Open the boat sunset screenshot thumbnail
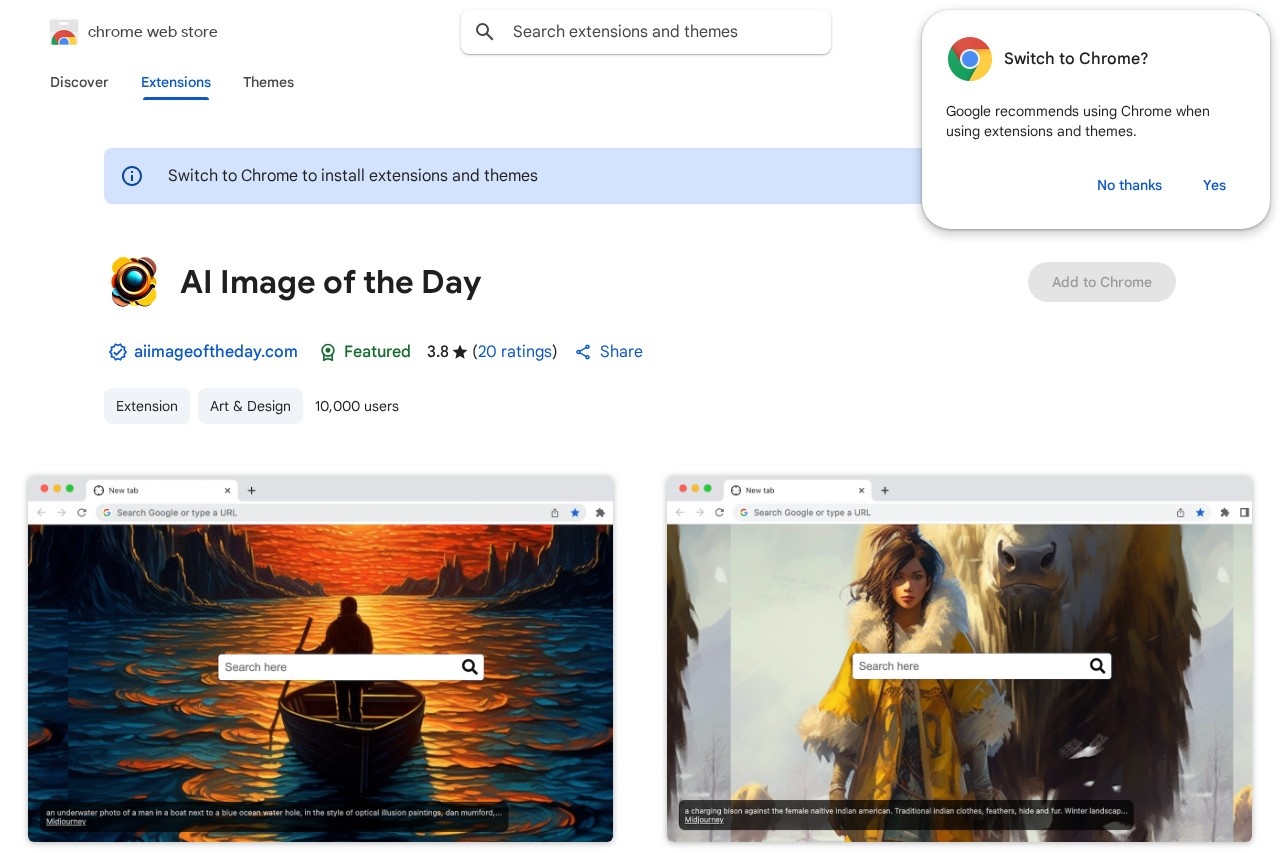The width and height of the screenshot is (1280, 853). [x=320, y=659]
